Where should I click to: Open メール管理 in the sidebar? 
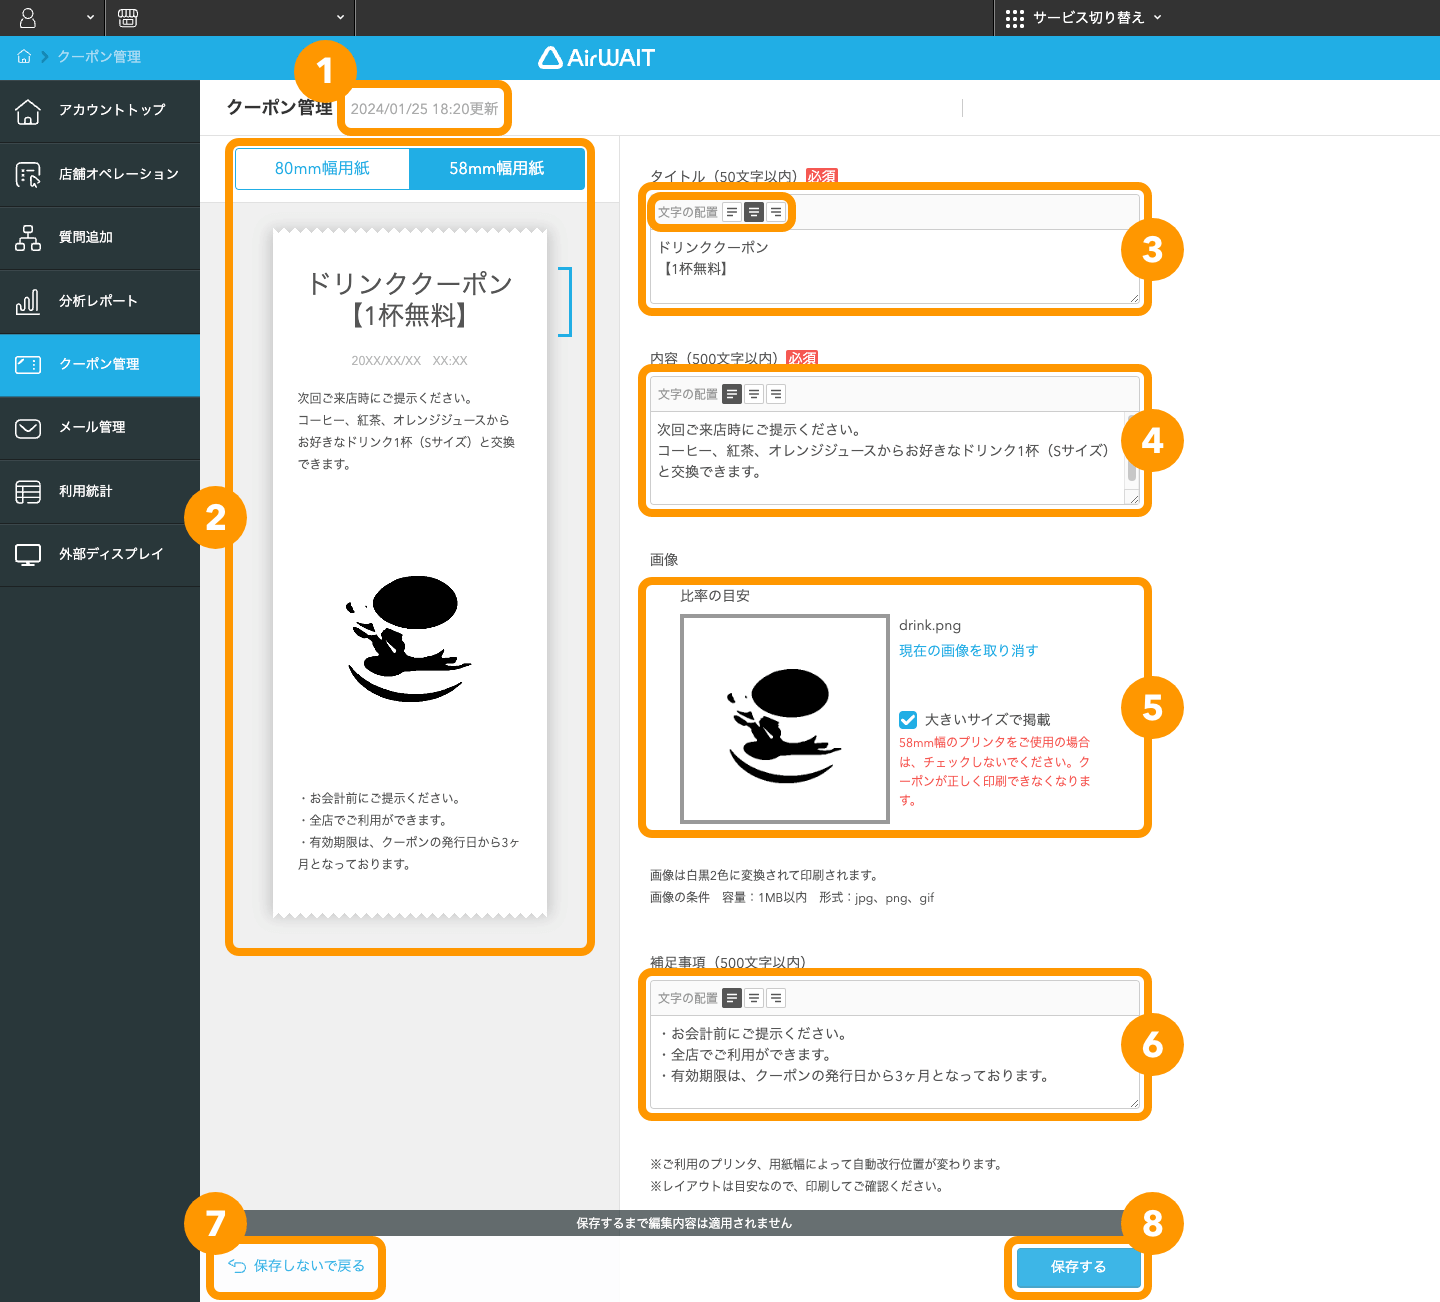click(100, 427)
